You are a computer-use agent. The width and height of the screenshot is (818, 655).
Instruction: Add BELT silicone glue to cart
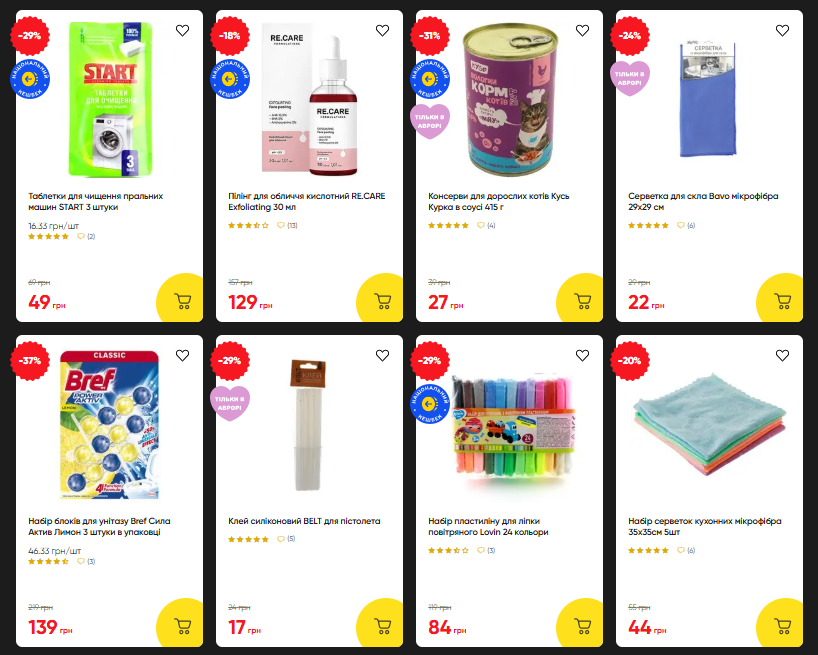click(x=381, y=624)
